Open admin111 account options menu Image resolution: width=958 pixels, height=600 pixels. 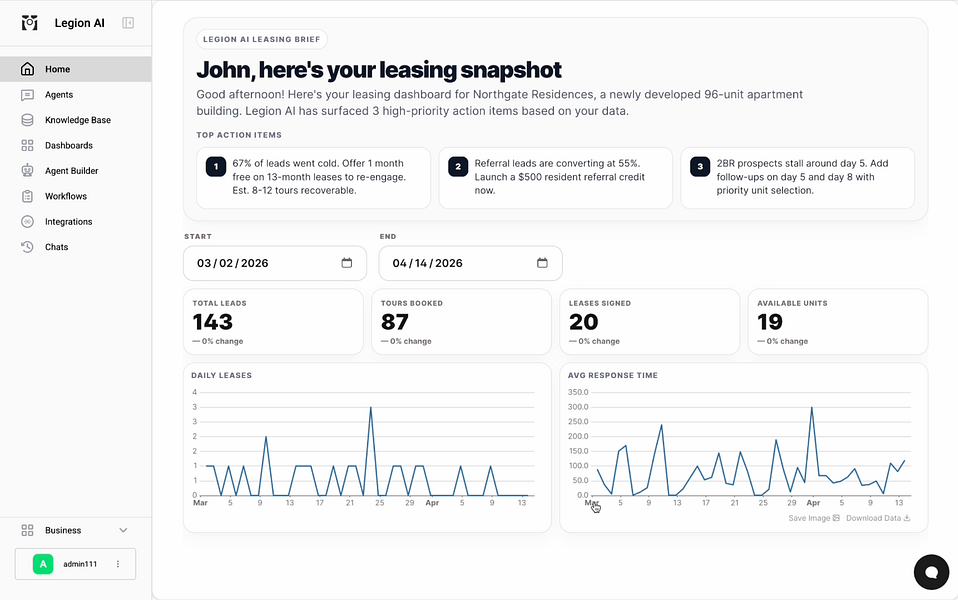pyautogui.click(x=118, y=564)
